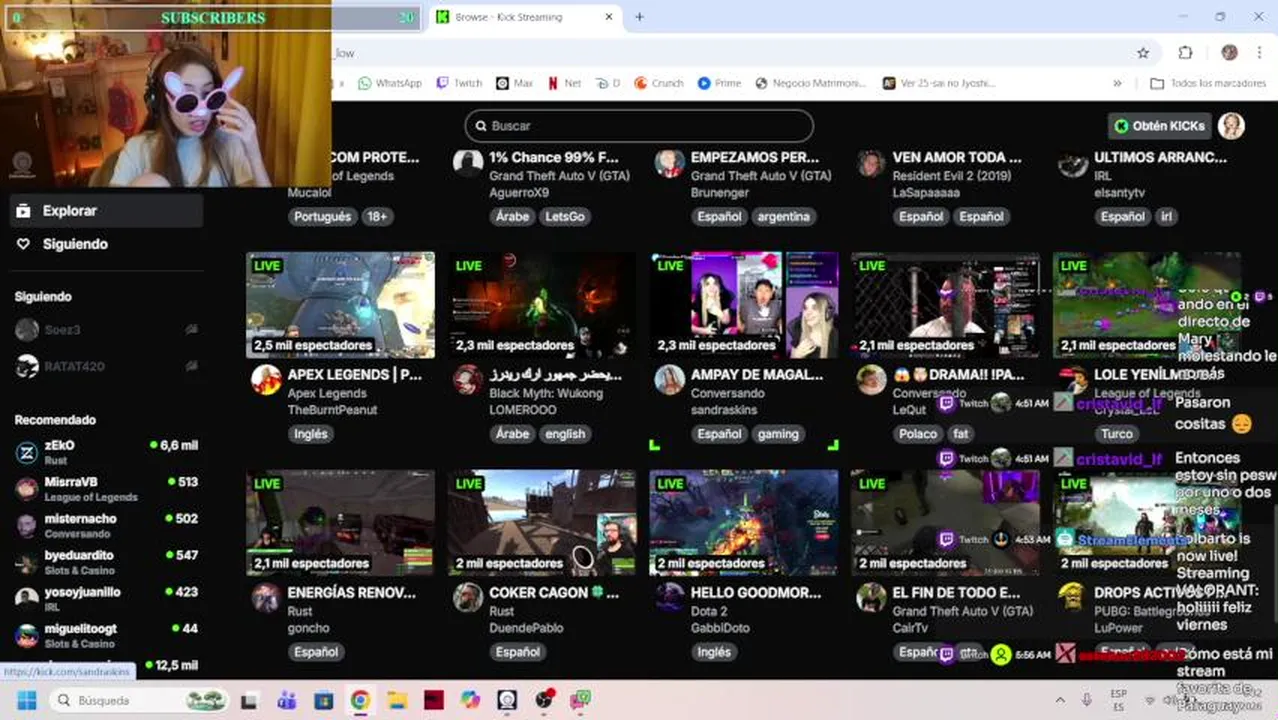The image size is (1278, 720).
Task: Go to Siguiendo in the sidebar
Action: (106, 244)
